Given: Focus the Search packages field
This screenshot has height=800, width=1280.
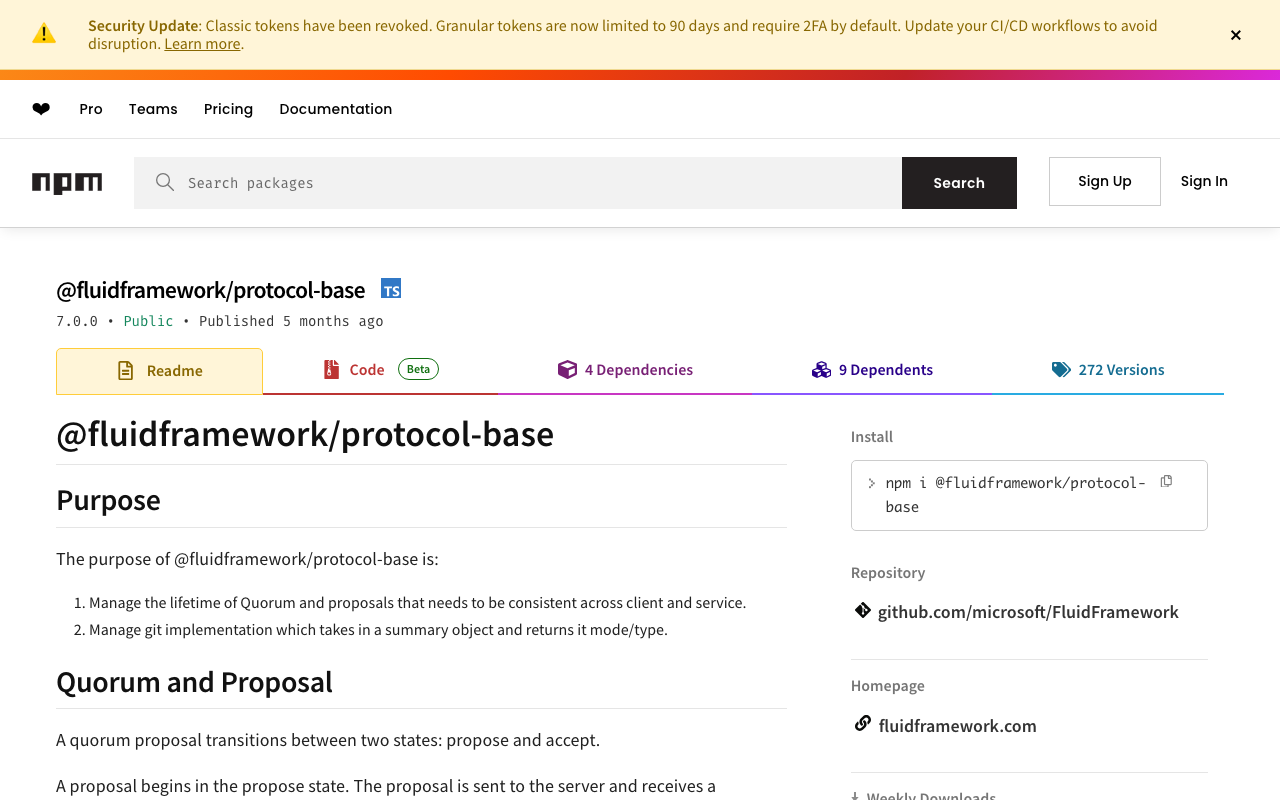Looking at the screenshot, I should point(518,183).
